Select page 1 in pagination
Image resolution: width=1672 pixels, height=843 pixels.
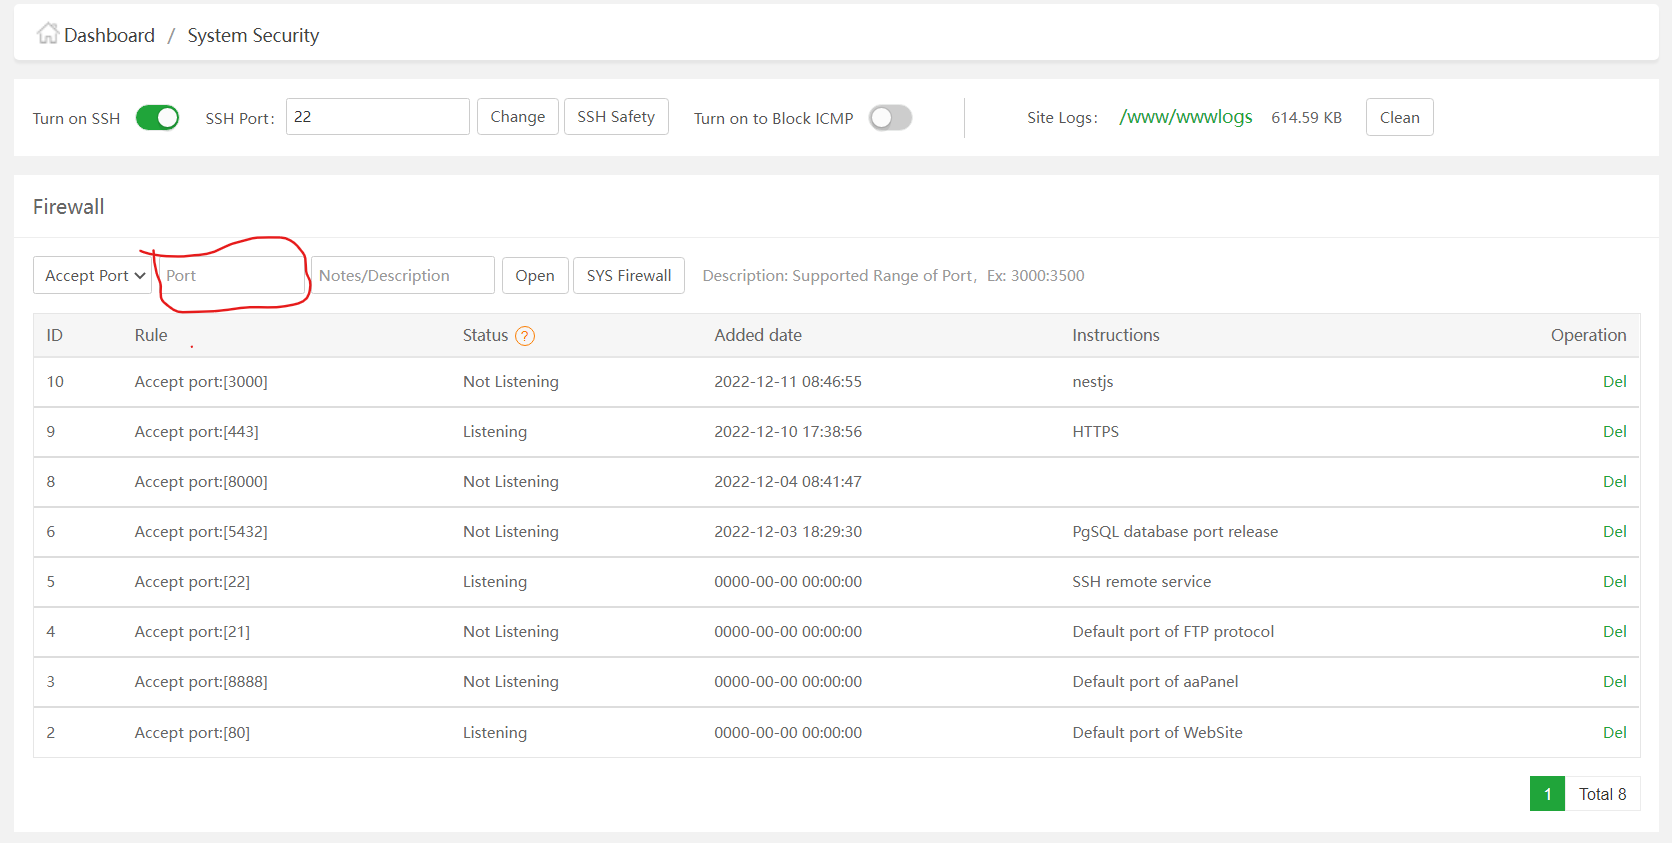[1547, 794]
